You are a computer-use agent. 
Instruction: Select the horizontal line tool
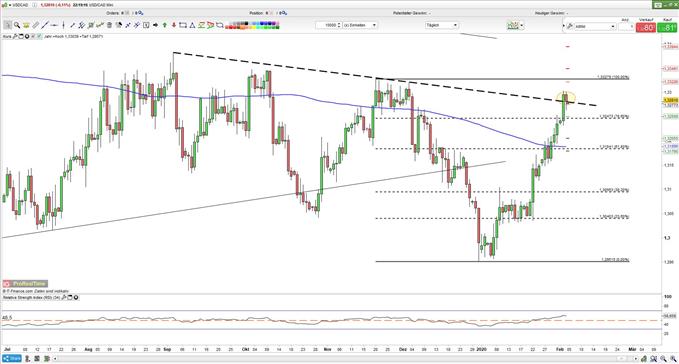(x=54, y=25)
